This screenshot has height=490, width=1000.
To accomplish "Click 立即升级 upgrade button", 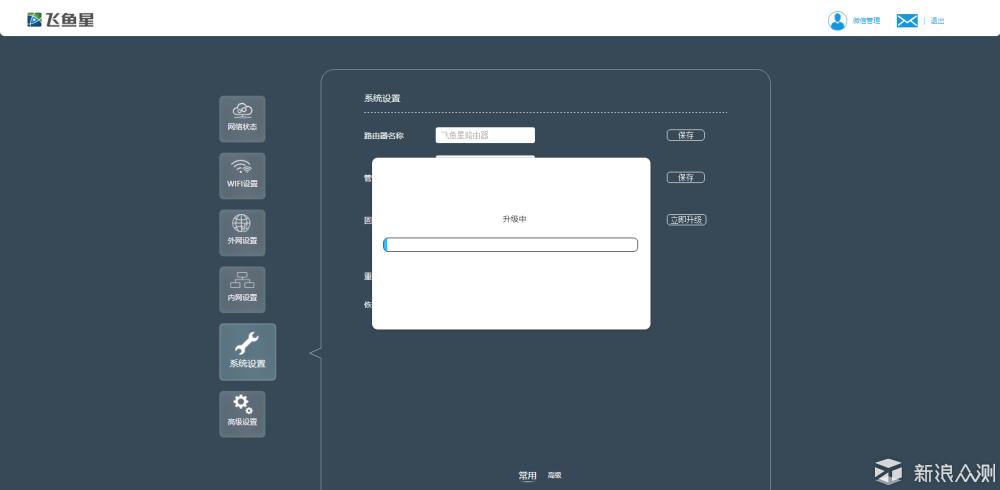I will click(687, 219).
